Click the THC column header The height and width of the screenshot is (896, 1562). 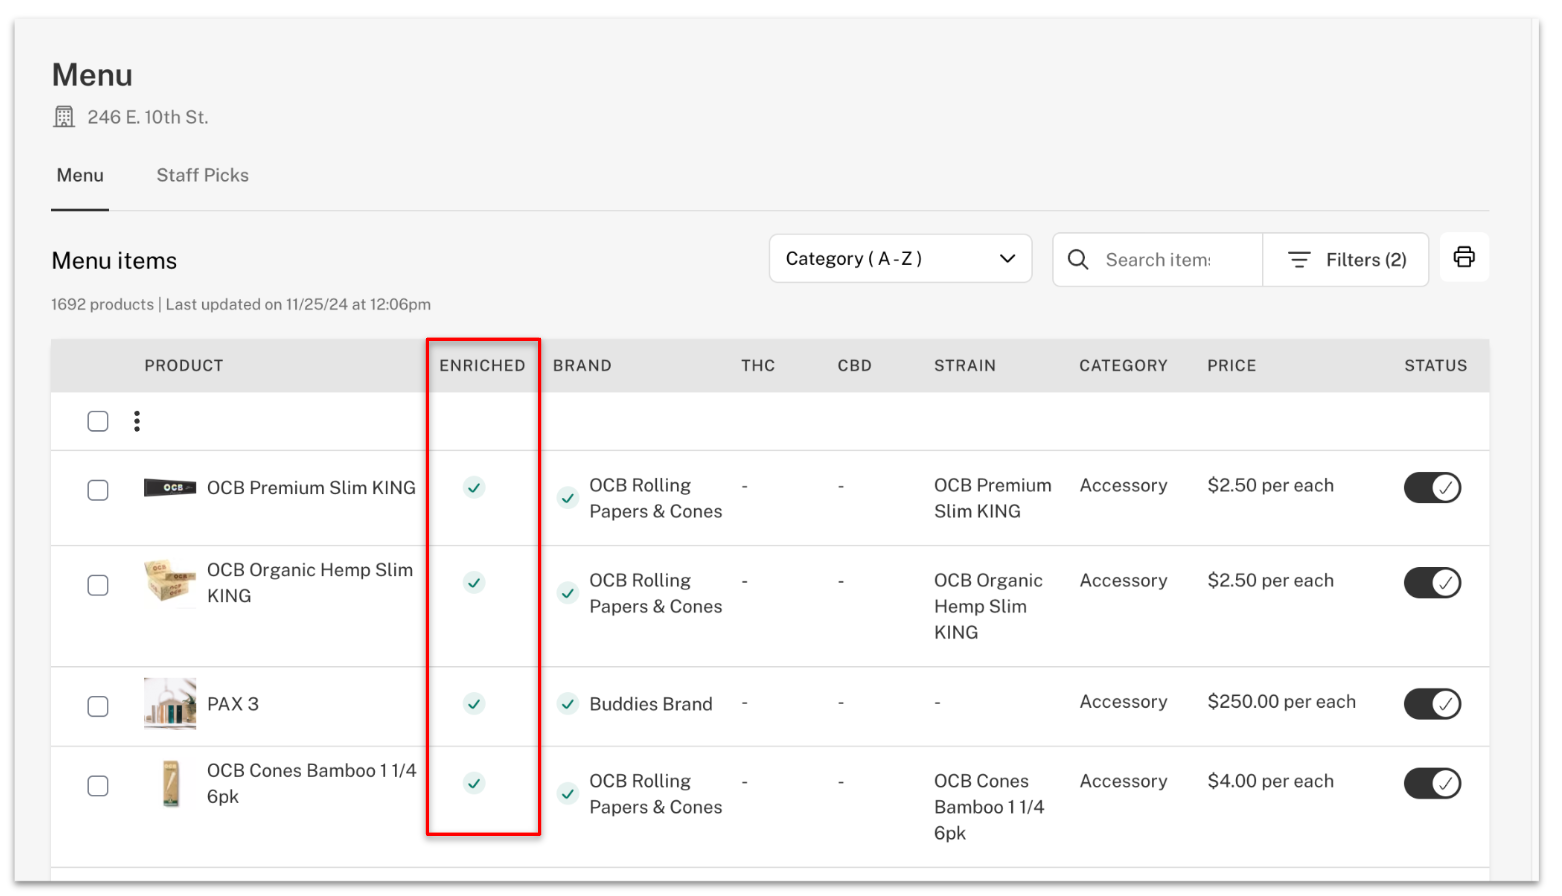758,366
